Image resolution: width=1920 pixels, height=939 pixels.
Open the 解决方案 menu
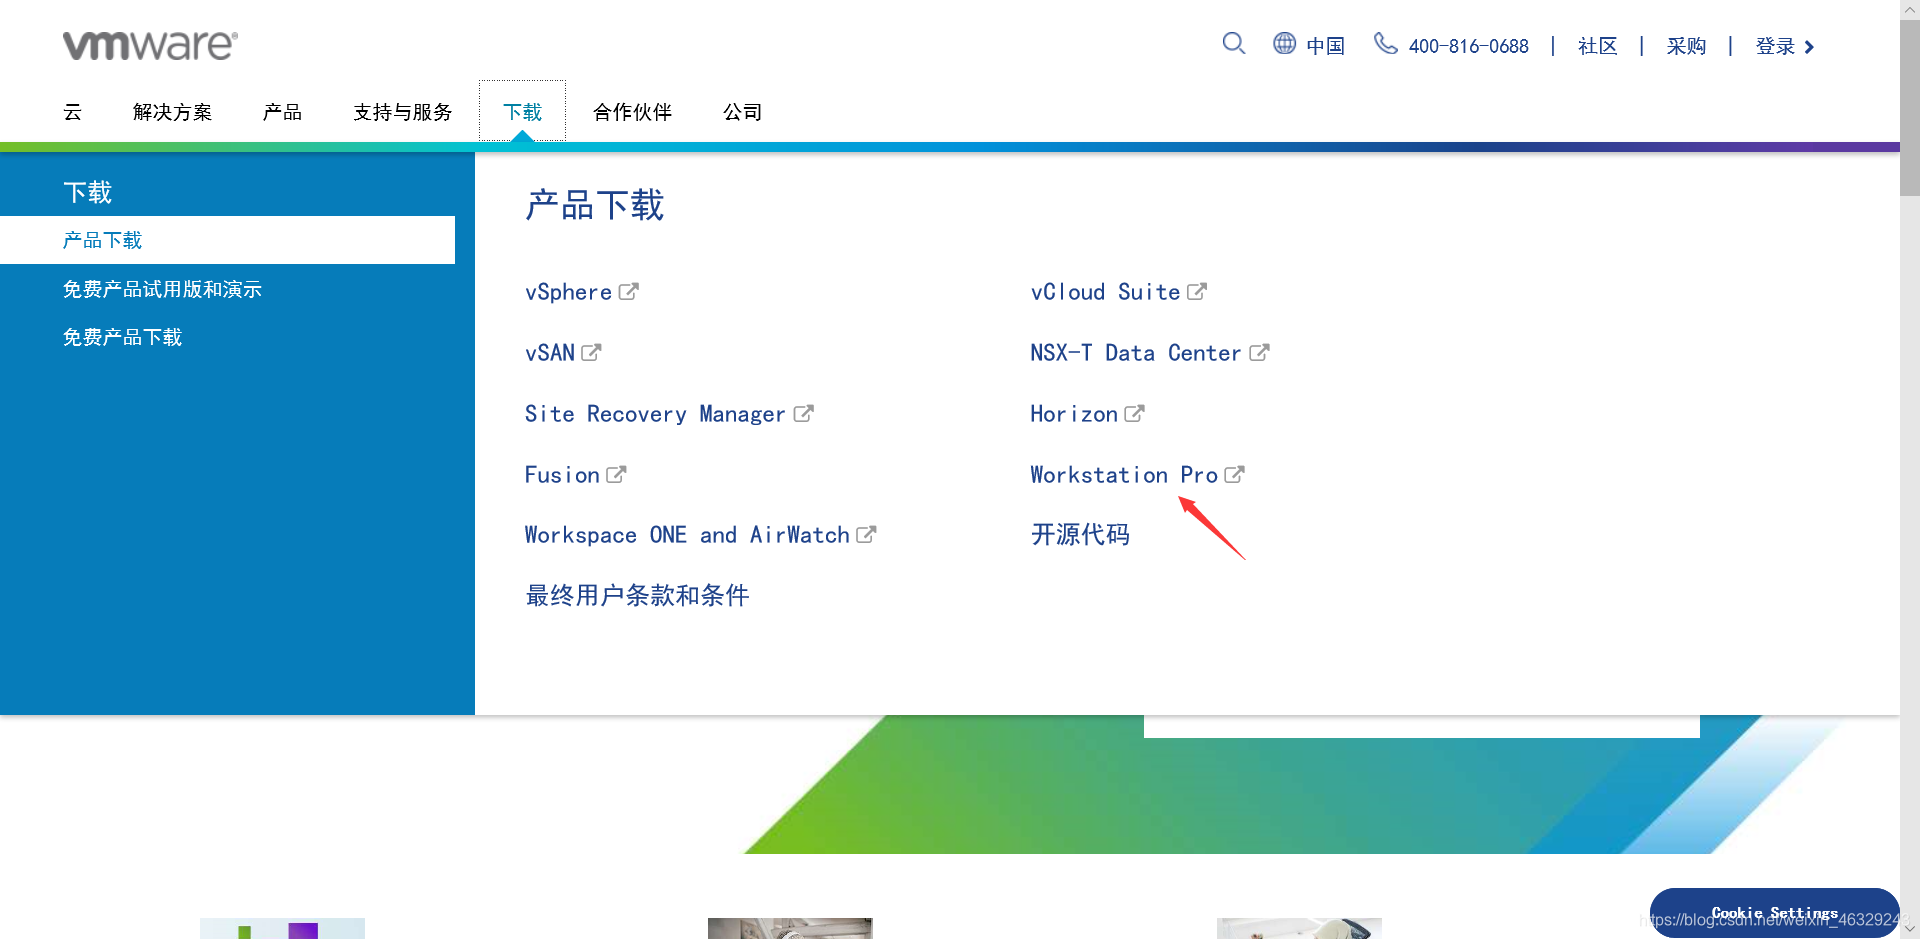[x=172, y=112]
